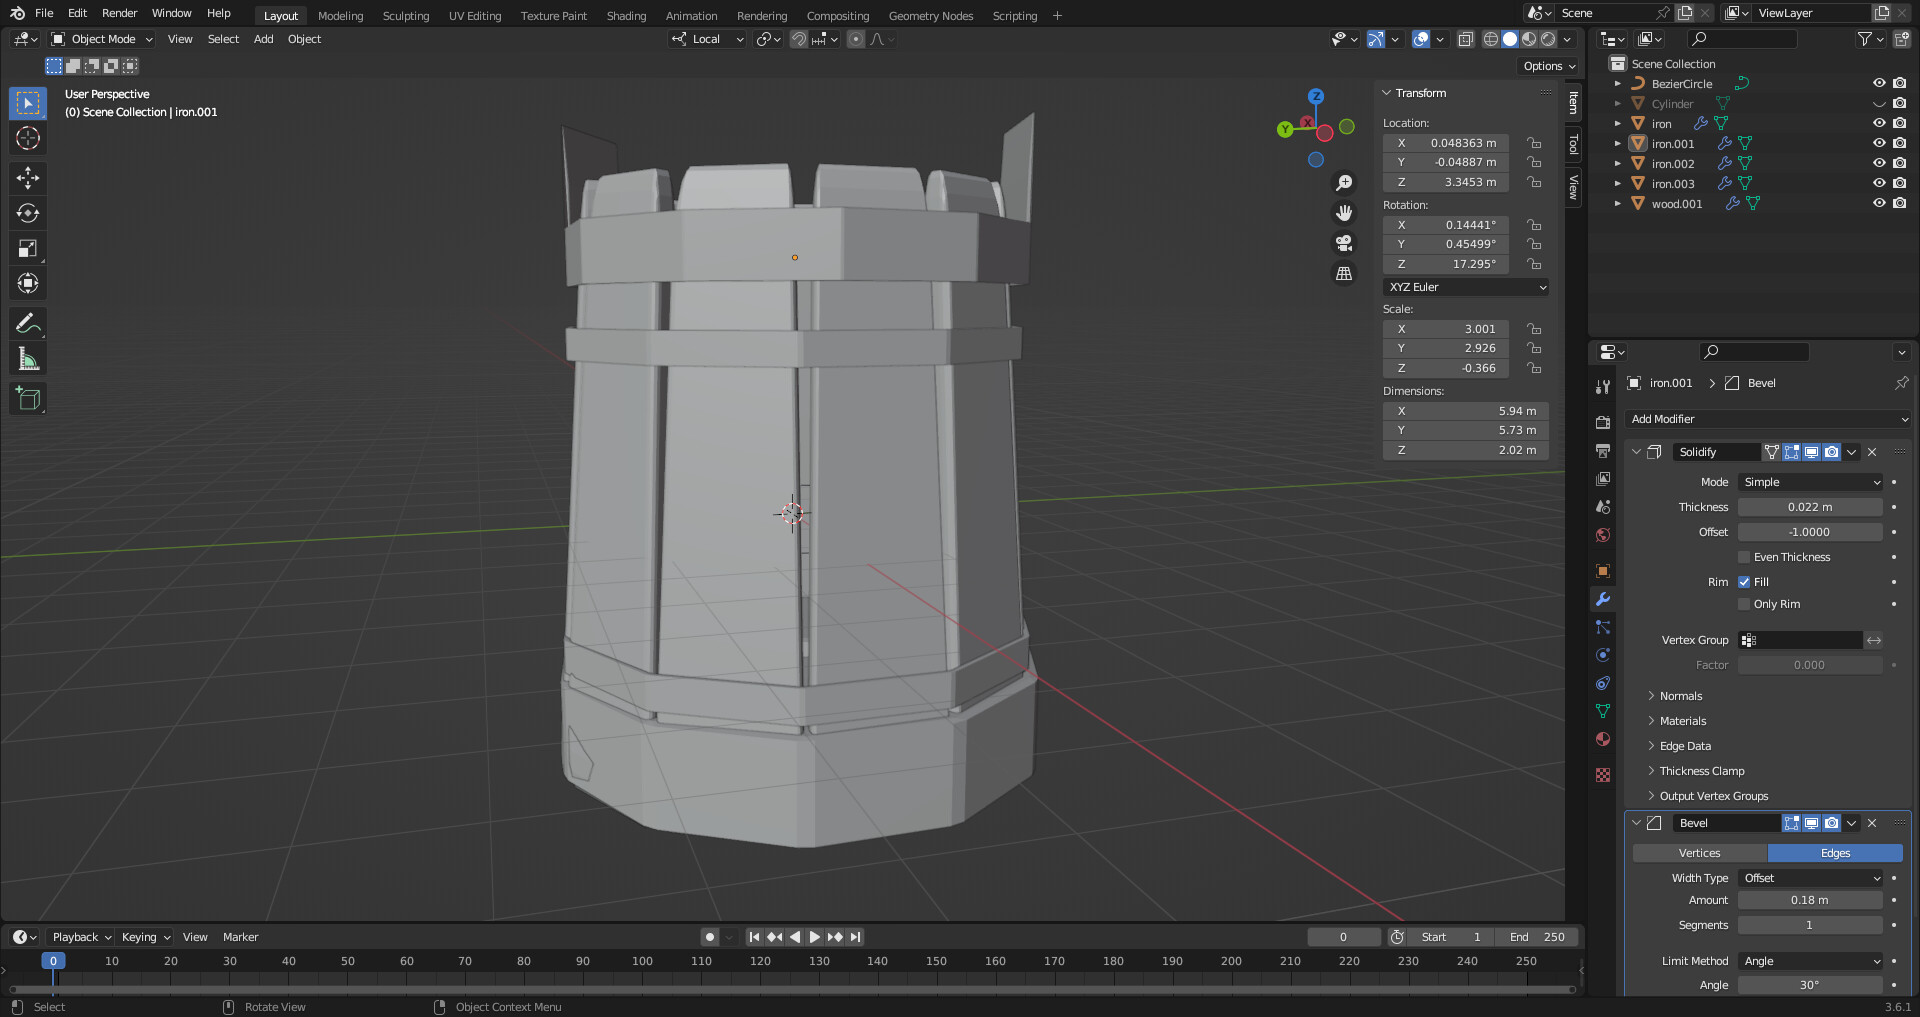Adjust the Thickness slider value
Image resolution: width=1920 pixels, height=1017 pixels.
pos(1810,507)
